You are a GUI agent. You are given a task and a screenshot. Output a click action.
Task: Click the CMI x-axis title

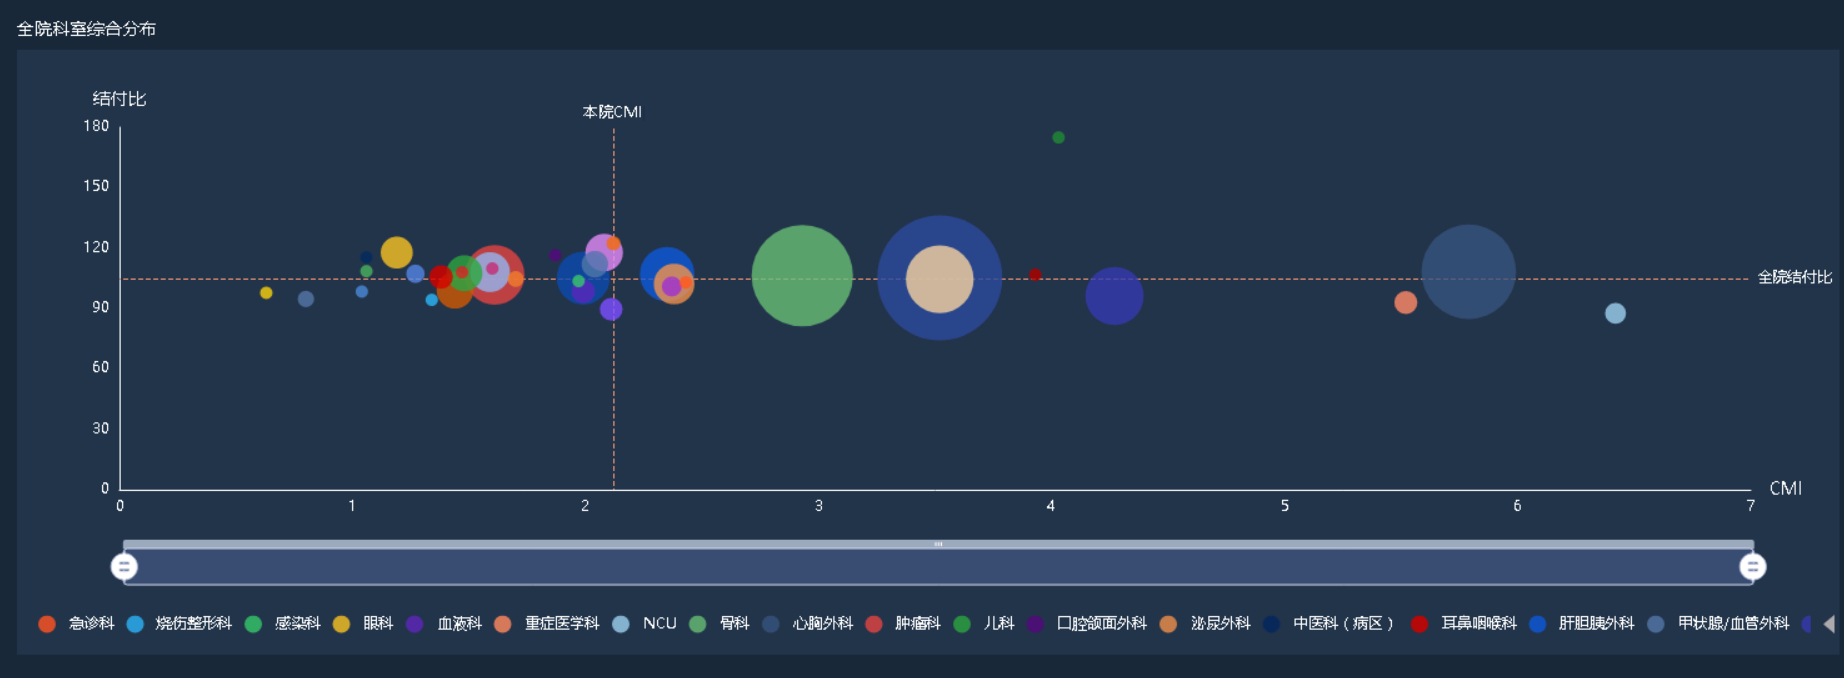pos(1785,488)
